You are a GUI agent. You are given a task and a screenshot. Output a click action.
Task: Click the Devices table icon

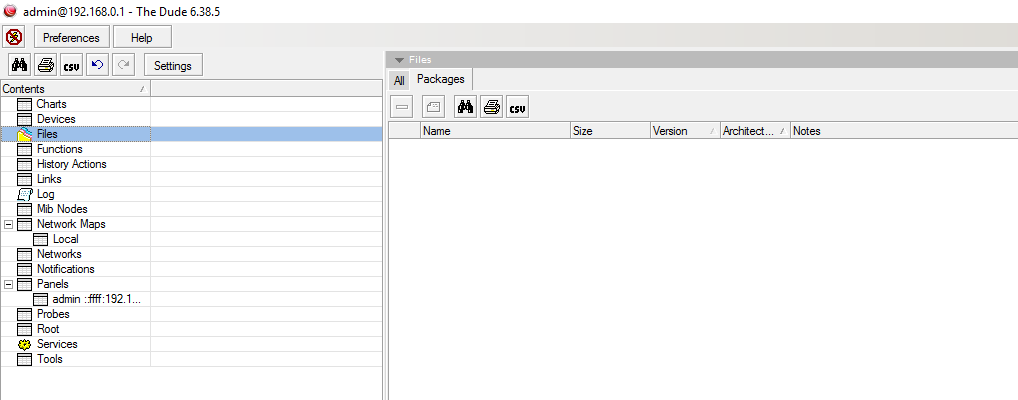pyautogui.click(x=24, y=119)
